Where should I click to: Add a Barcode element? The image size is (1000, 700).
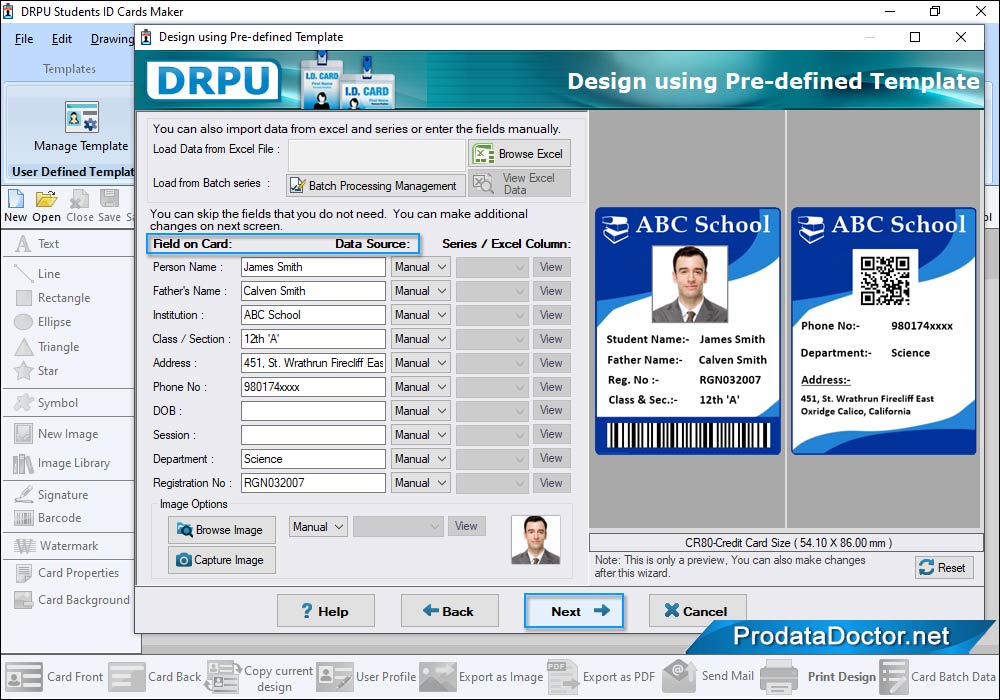[x=48, y=518]
